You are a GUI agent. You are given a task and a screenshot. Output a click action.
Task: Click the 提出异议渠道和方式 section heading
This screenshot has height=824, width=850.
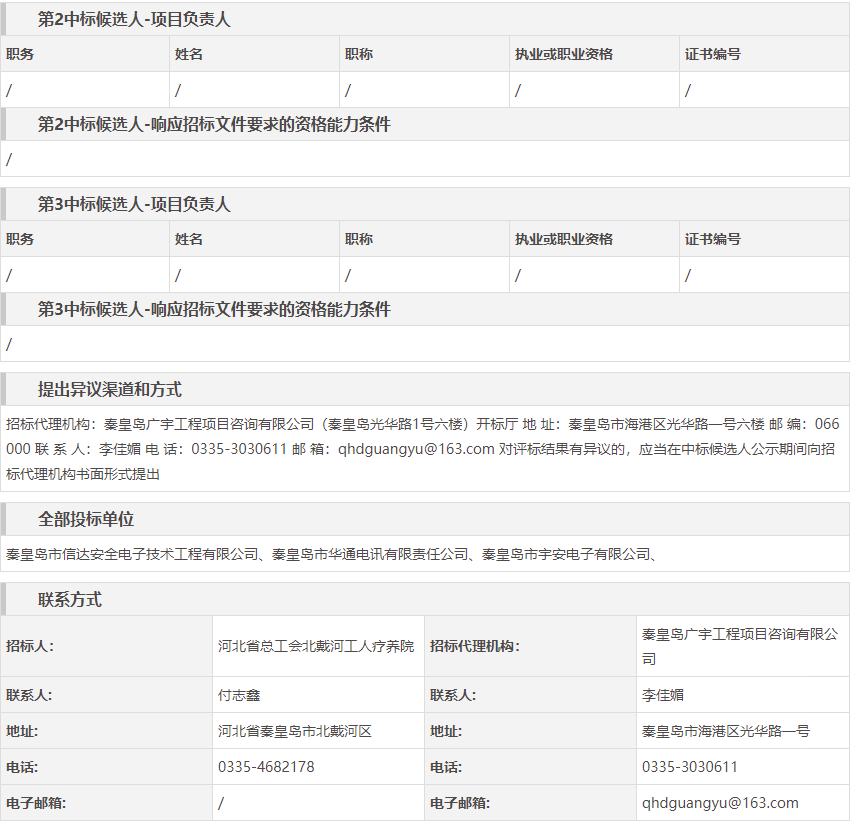(110, 390)
